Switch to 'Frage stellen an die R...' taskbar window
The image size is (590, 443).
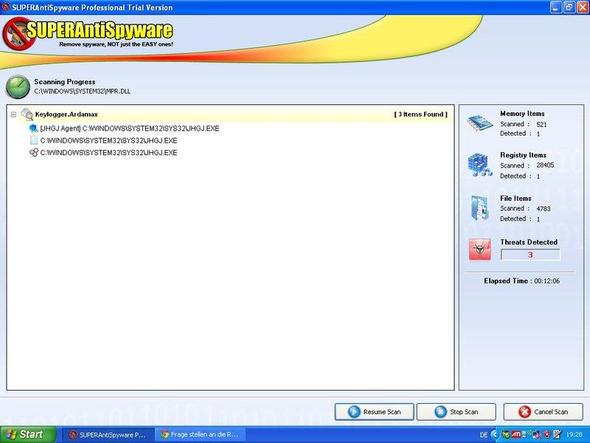(x=200, y=435)
